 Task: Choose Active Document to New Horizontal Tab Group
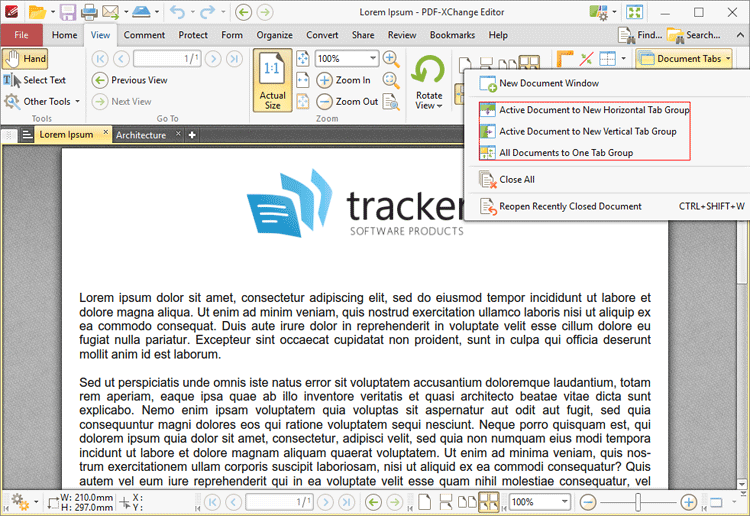pos(594,109)
